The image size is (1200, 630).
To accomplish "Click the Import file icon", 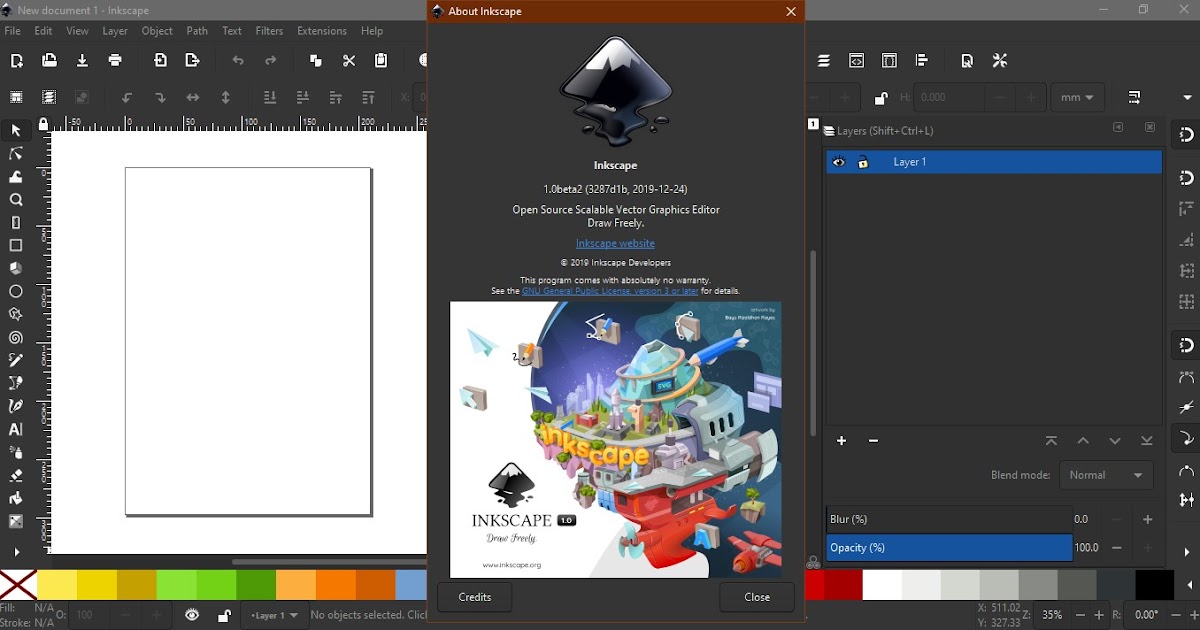I will [160, 61].
